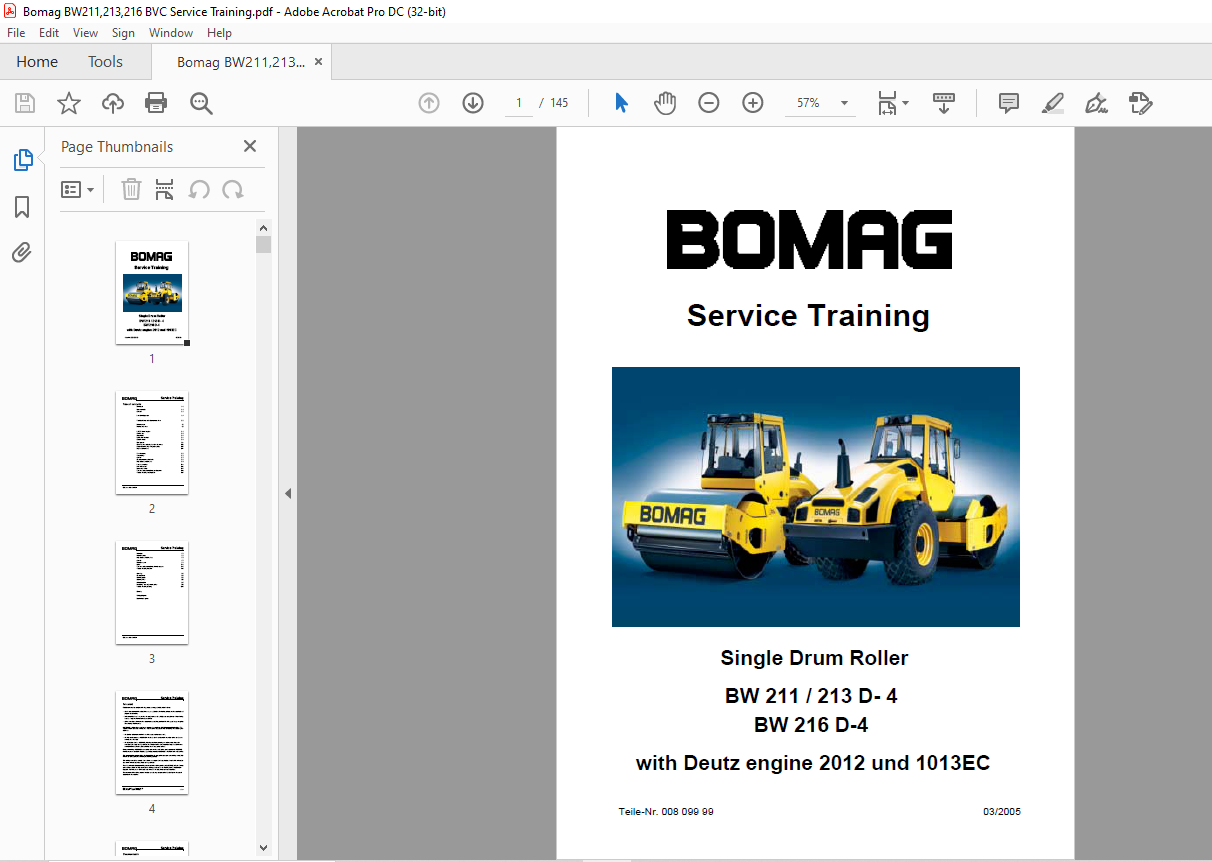Open thumbnail options dropdown menu
Viewport: 1212px width, 862px height.
78,189
